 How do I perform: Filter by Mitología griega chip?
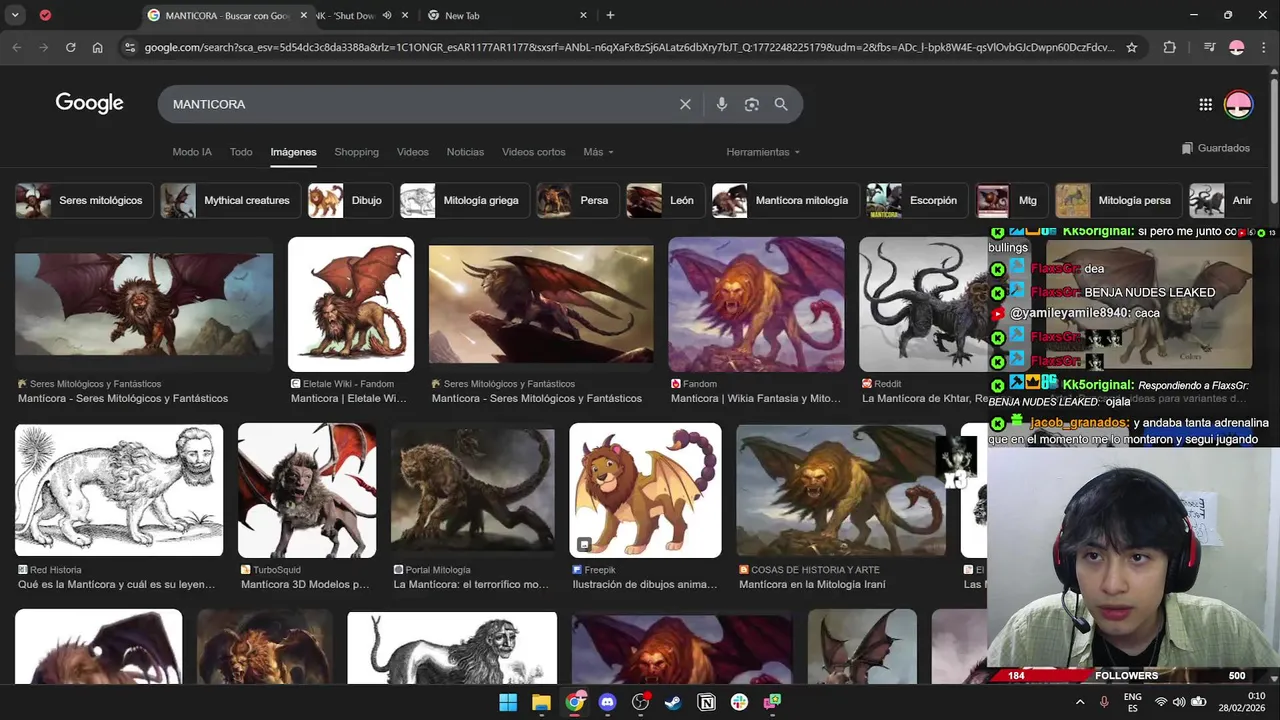point(464,200)
